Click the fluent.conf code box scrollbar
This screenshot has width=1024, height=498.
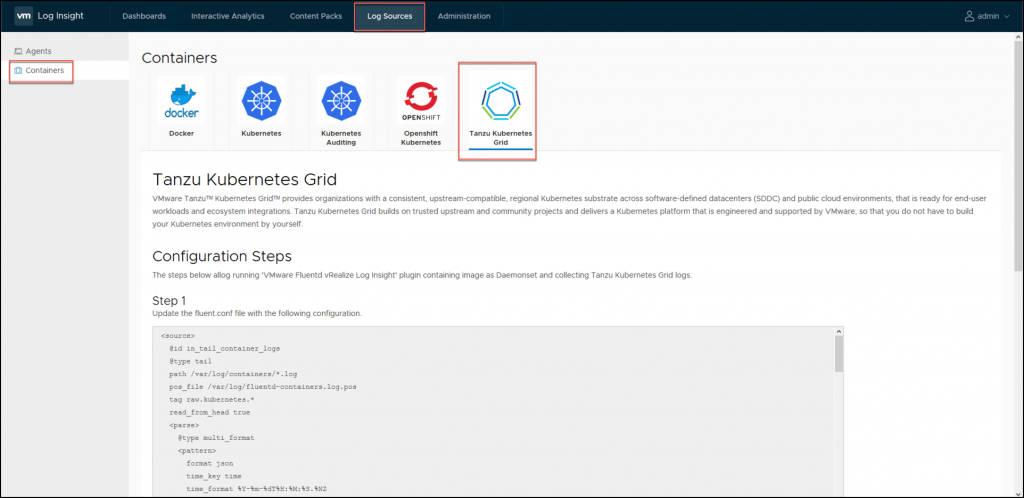839,356
